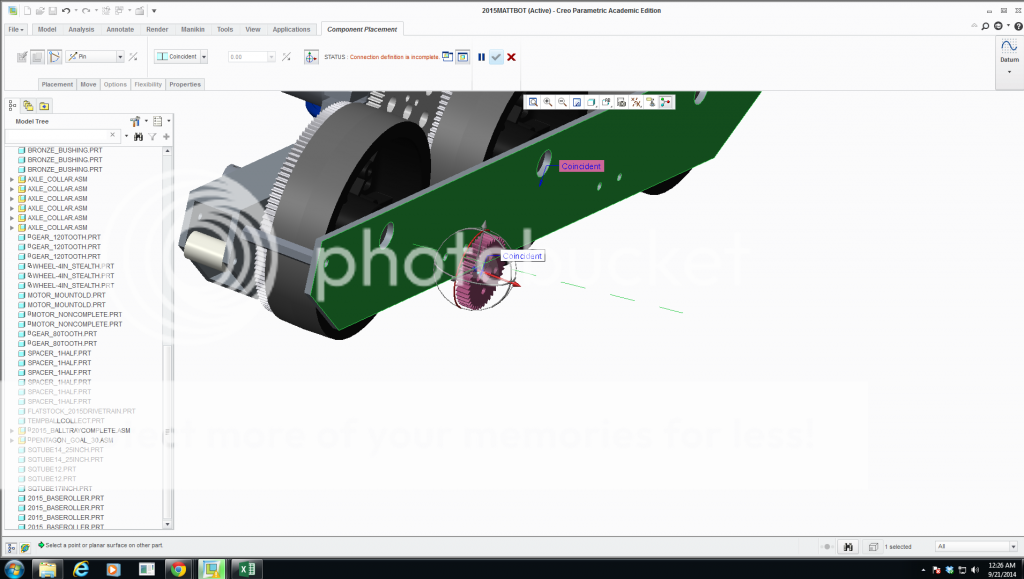The width and height of the screenshot is (1024, 579).
Task: Click the 3D Dragger icon in the graphics toolbar
Action: click(x=666, y=101)
